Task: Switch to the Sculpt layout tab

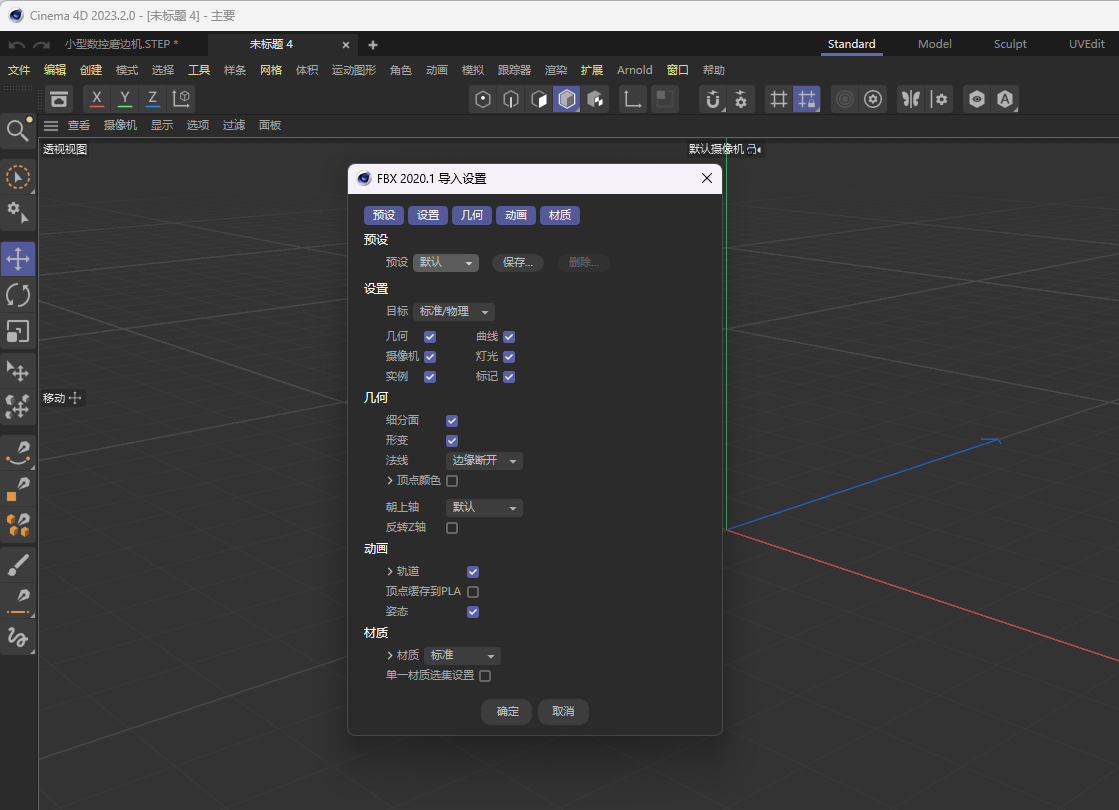Action: point(1010,44)
